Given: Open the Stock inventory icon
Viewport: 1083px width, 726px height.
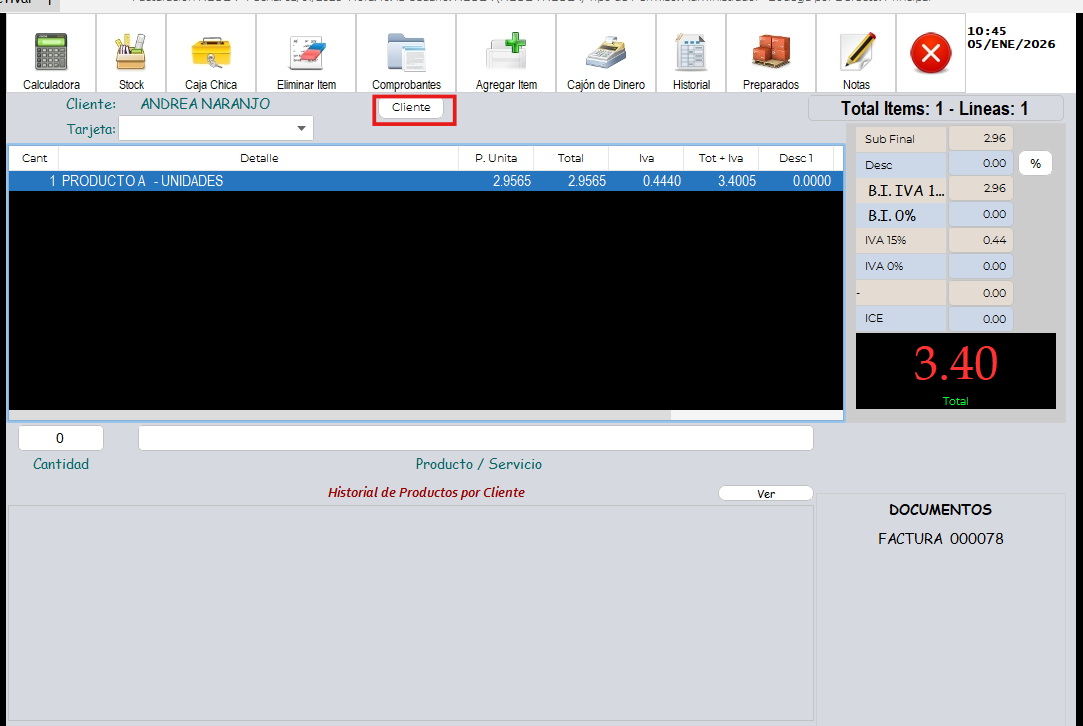Looking at the screenshot, I should (x=131, y=55).
